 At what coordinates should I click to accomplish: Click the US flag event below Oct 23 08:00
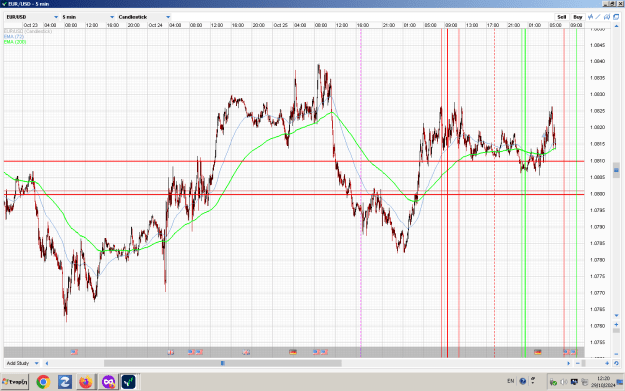(74, 352)
